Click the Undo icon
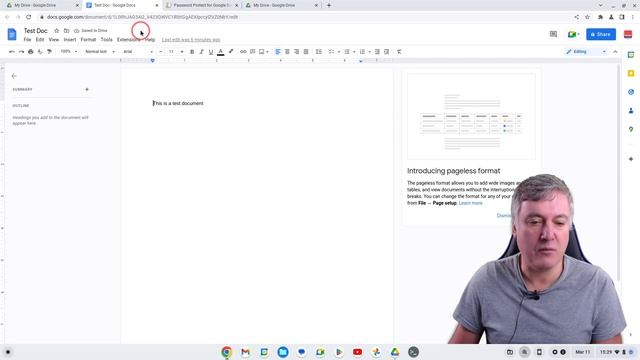Image resolution: width=640 pixels, height=360 pixels. point(12,52)
